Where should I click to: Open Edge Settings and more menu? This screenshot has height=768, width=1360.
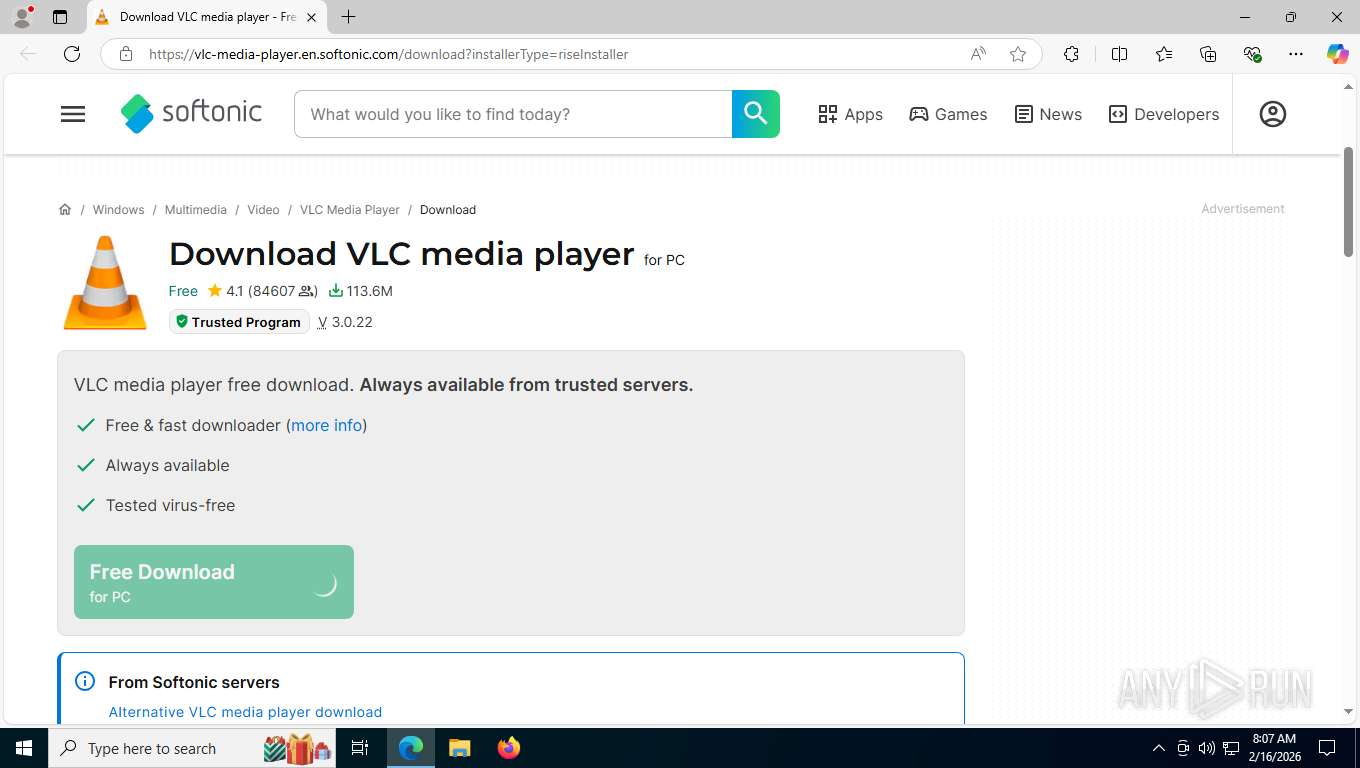coord(1296,54)
